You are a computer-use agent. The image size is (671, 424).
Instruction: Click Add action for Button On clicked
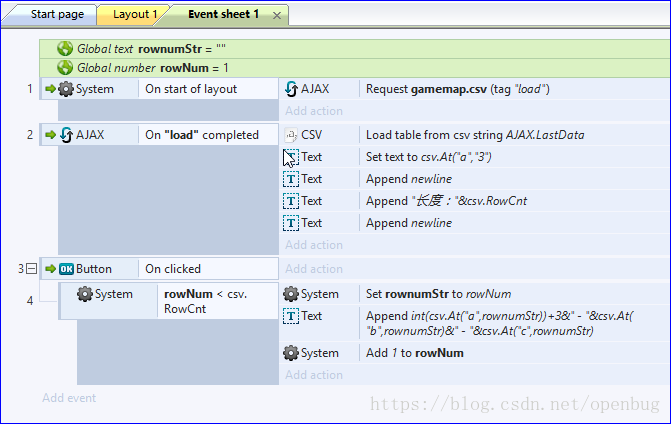pyautogui.click(x=314, y=269)
